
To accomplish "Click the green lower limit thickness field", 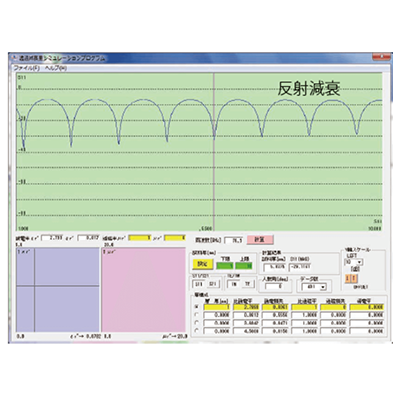I will (224, 266).
